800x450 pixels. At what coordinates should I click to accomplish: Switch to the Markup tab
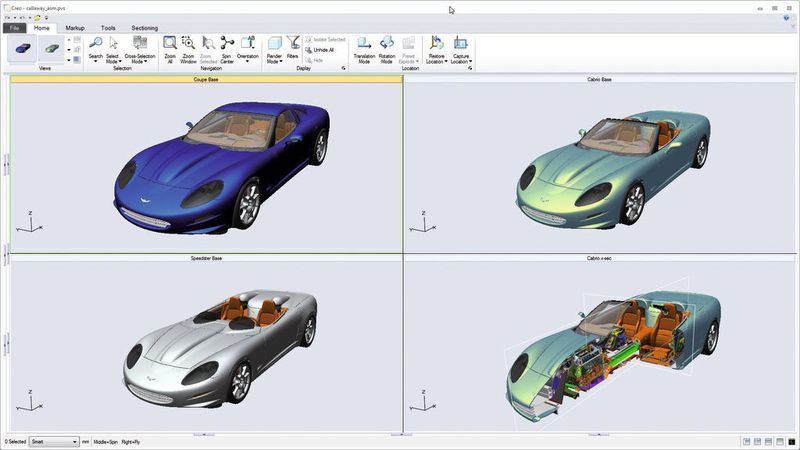tap(75, 28)
